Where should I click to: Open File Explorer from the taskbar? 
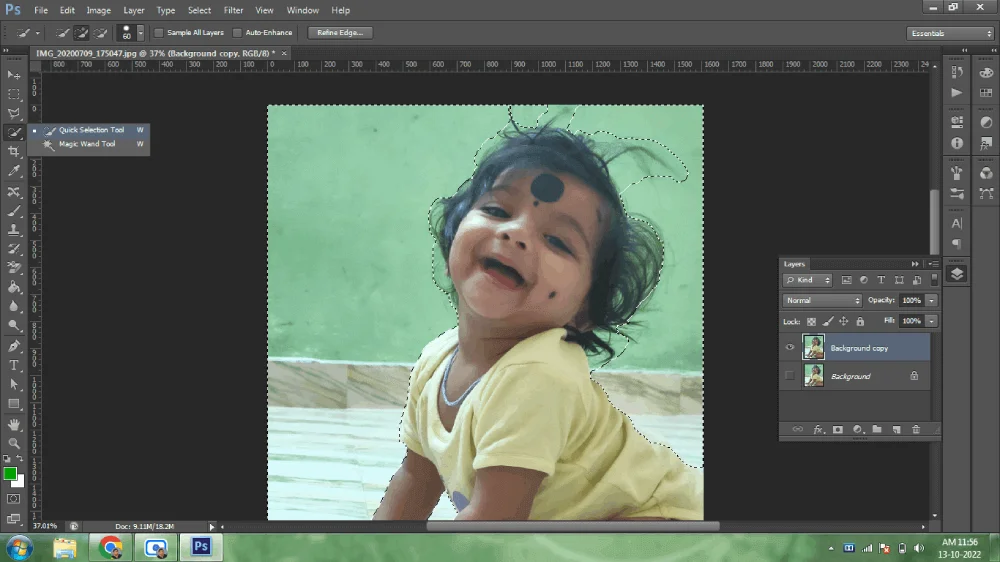pyautogui.click(x=64, y=547)
